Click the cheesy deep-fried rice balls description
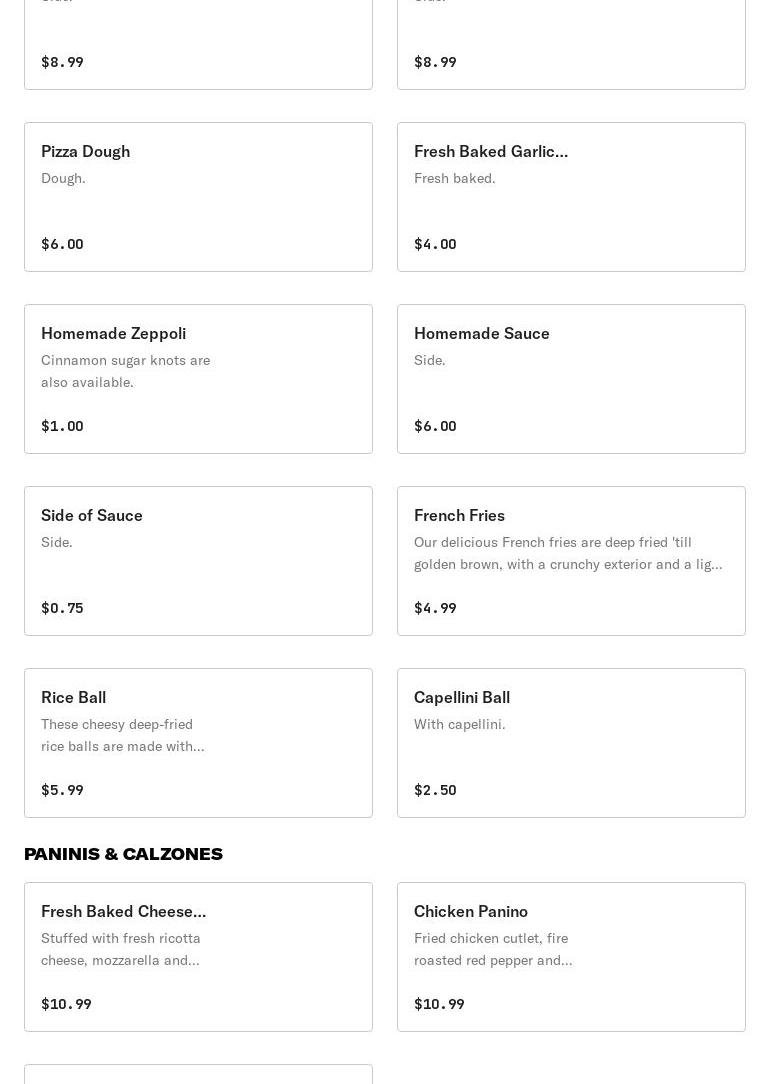Viewport: 770px width, 1084px height. pos(122,735)
